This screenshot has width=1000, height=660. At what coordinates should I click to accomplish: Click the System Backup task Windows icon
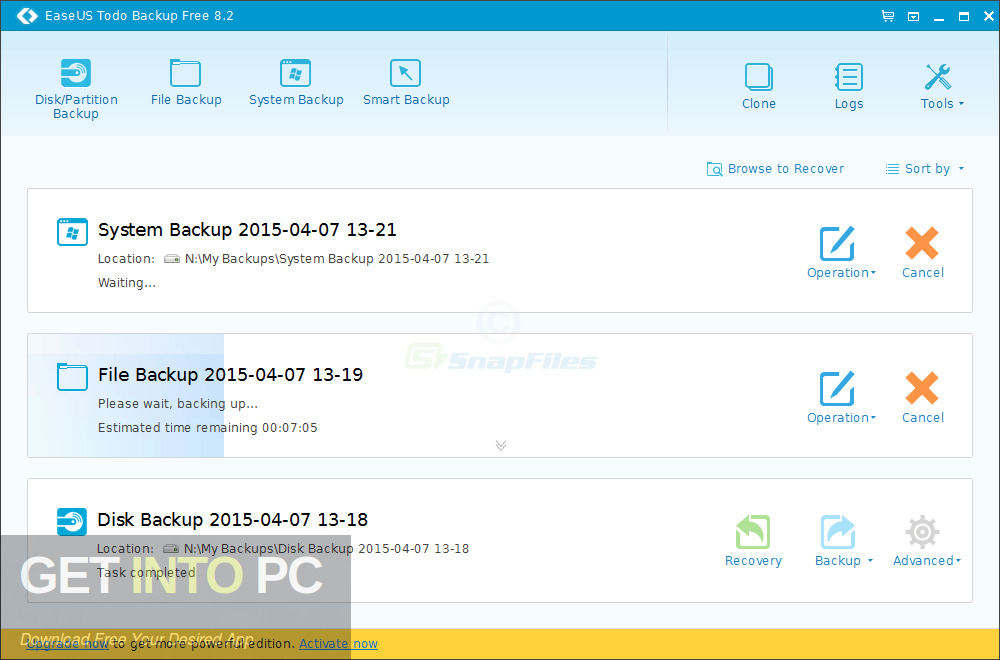72,231
